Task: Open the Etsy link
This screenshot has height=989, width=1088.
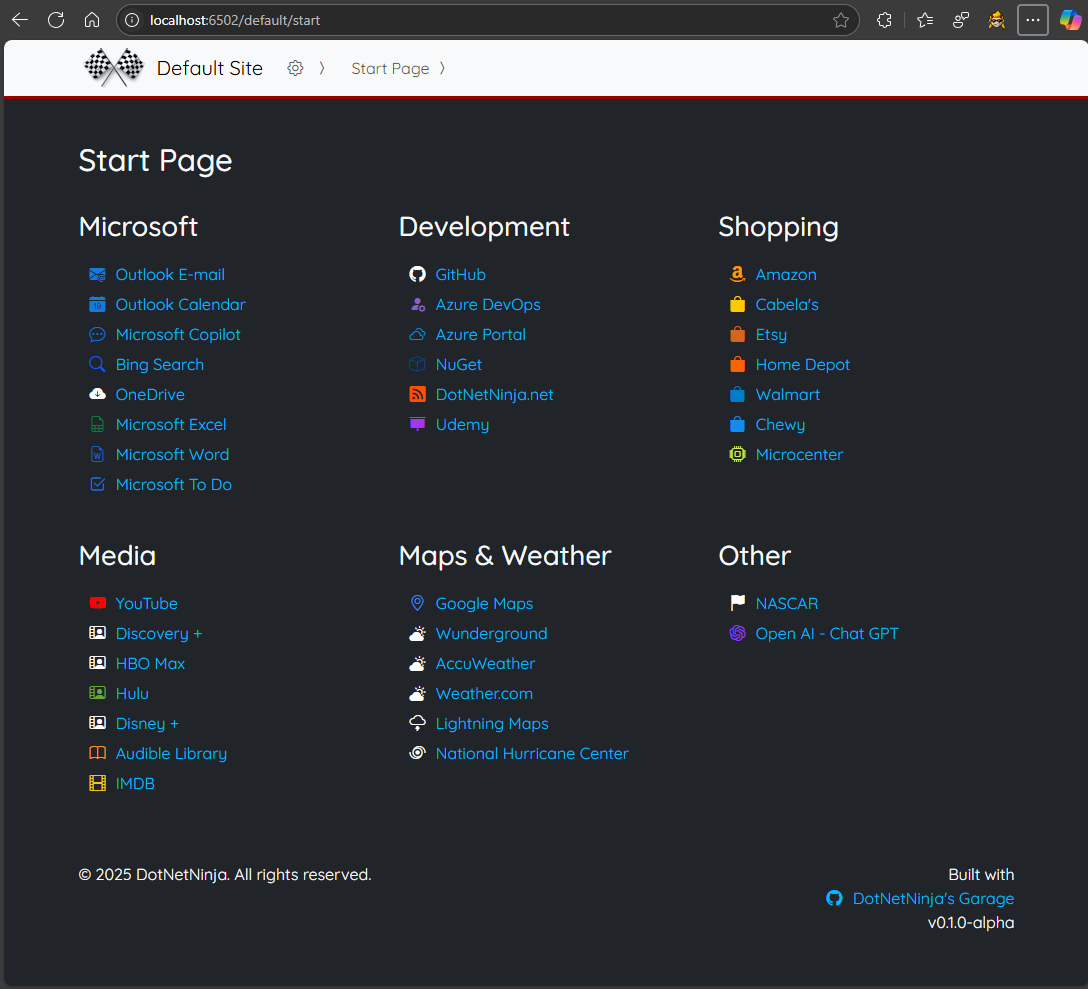Action: coord(771,335)
